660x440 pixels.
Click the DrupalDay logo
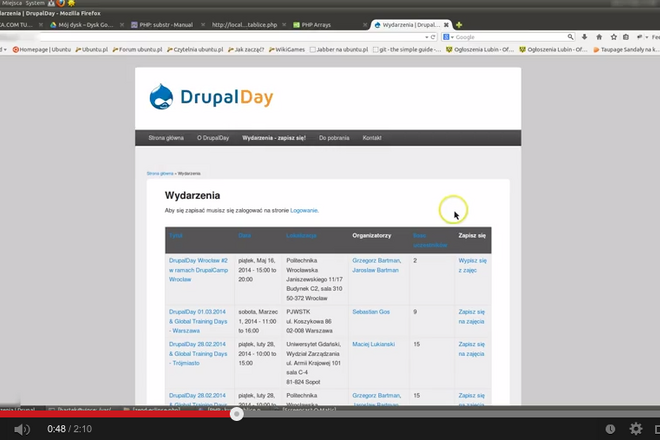[210, 98]
